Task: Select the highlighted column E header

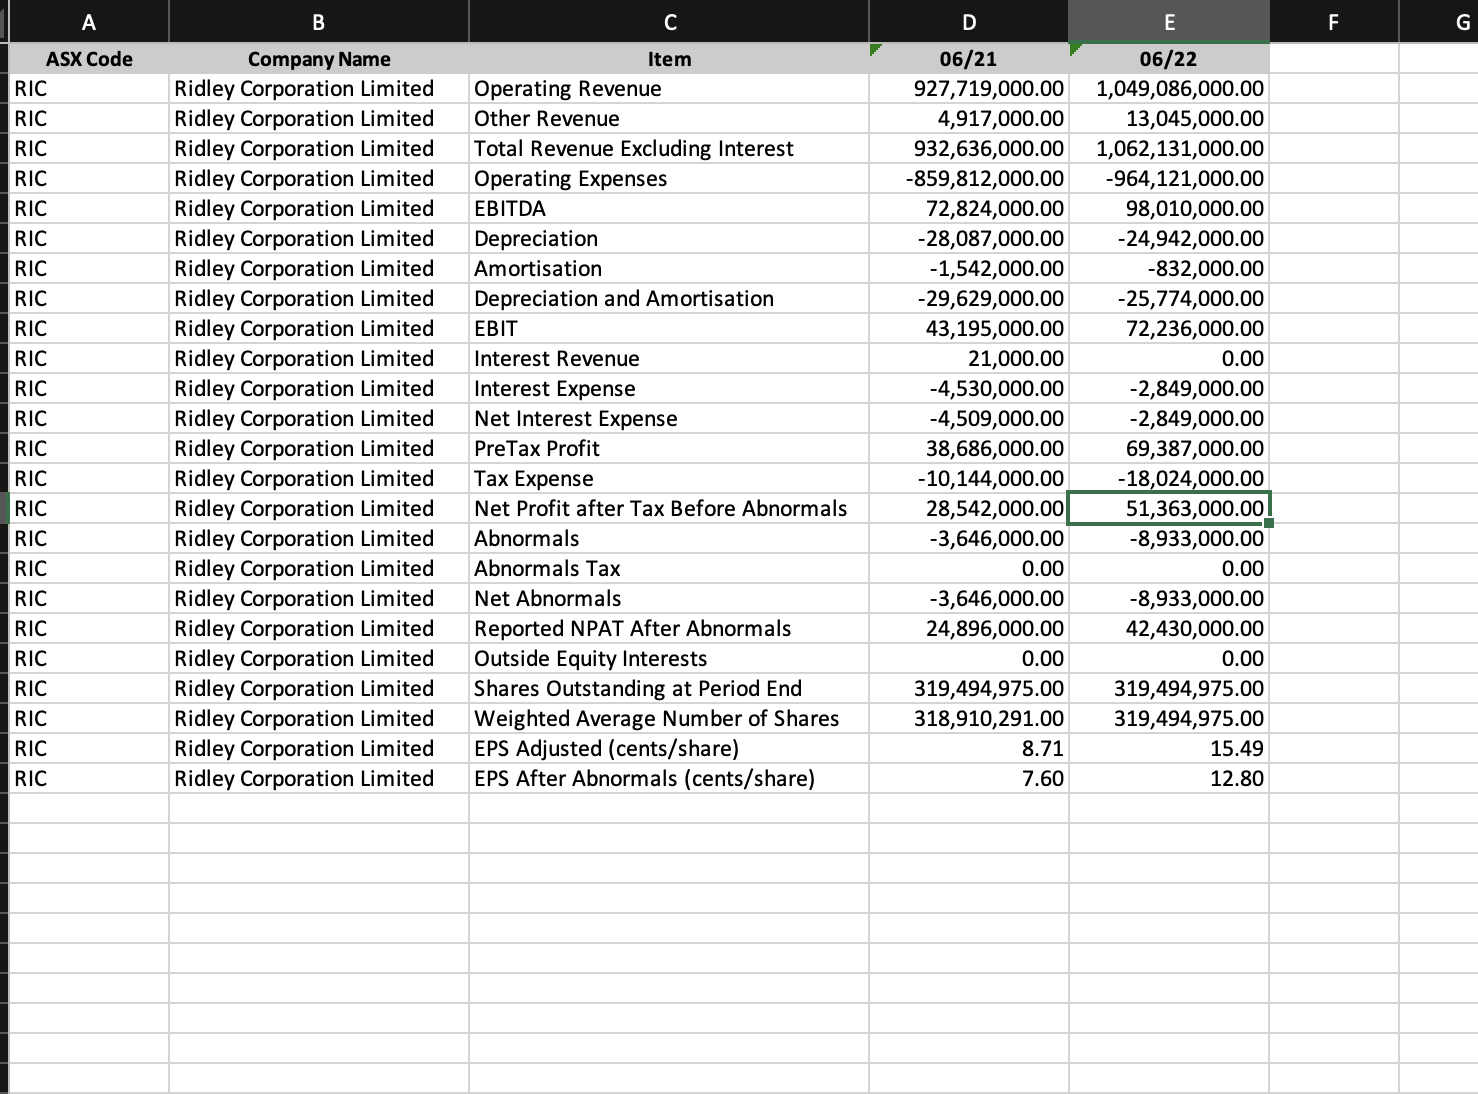Action: [1169, 22]
